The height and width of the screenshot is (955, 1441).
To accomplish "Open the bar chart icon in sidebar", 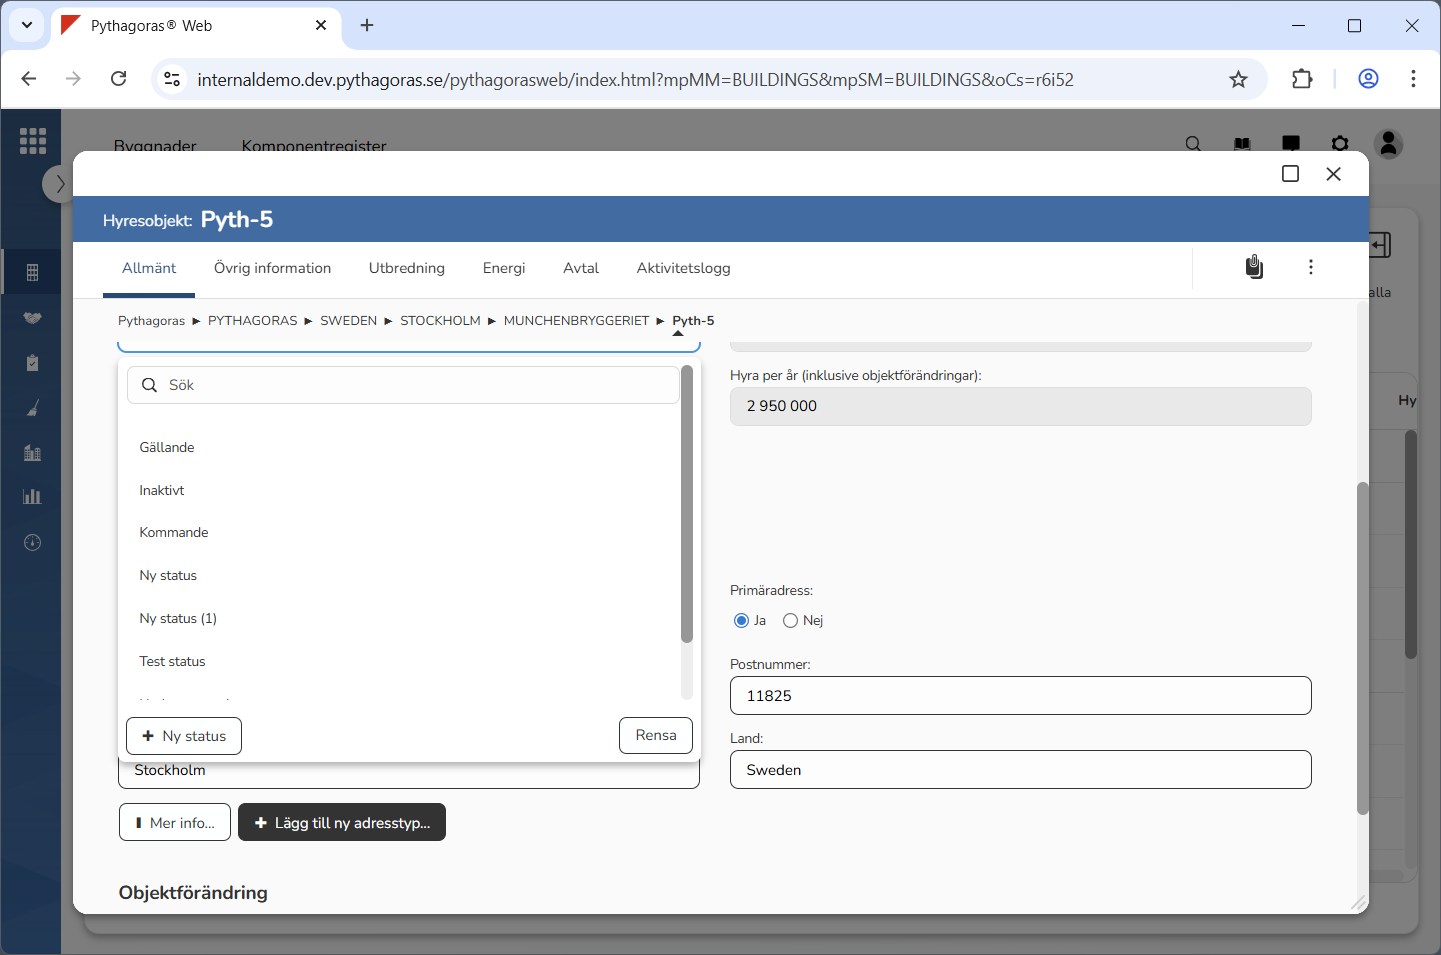I will [32, 497].
